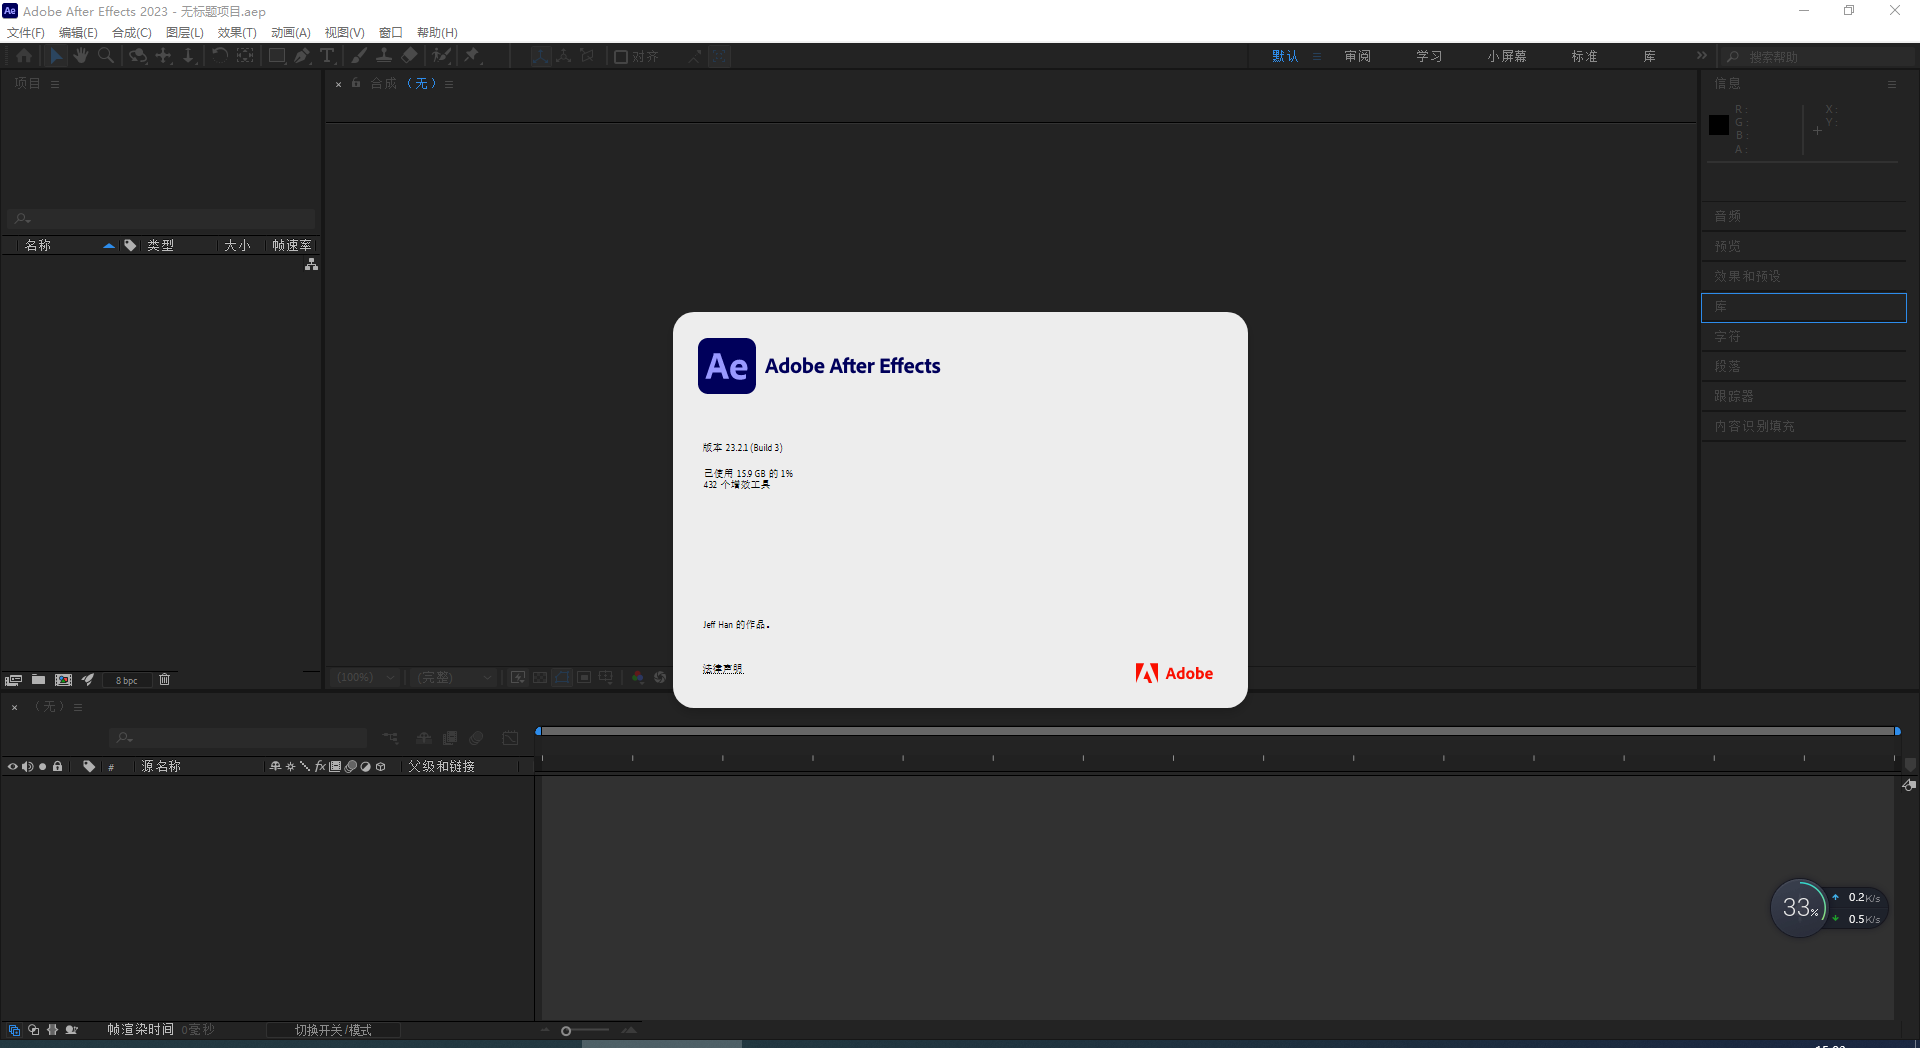1920x1048 pixels.
Task: Open the 合成(C) menu
Action: point(131,33)
